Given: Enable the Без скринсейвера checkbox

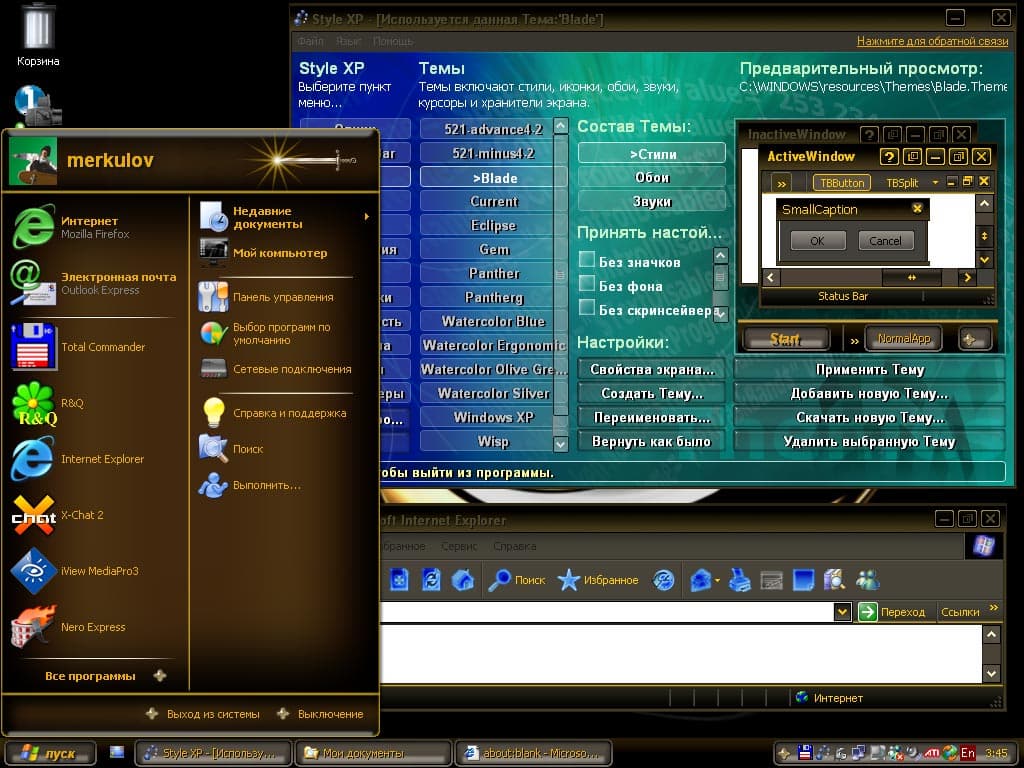Looking at the screenshot, I should click(586, 307).
